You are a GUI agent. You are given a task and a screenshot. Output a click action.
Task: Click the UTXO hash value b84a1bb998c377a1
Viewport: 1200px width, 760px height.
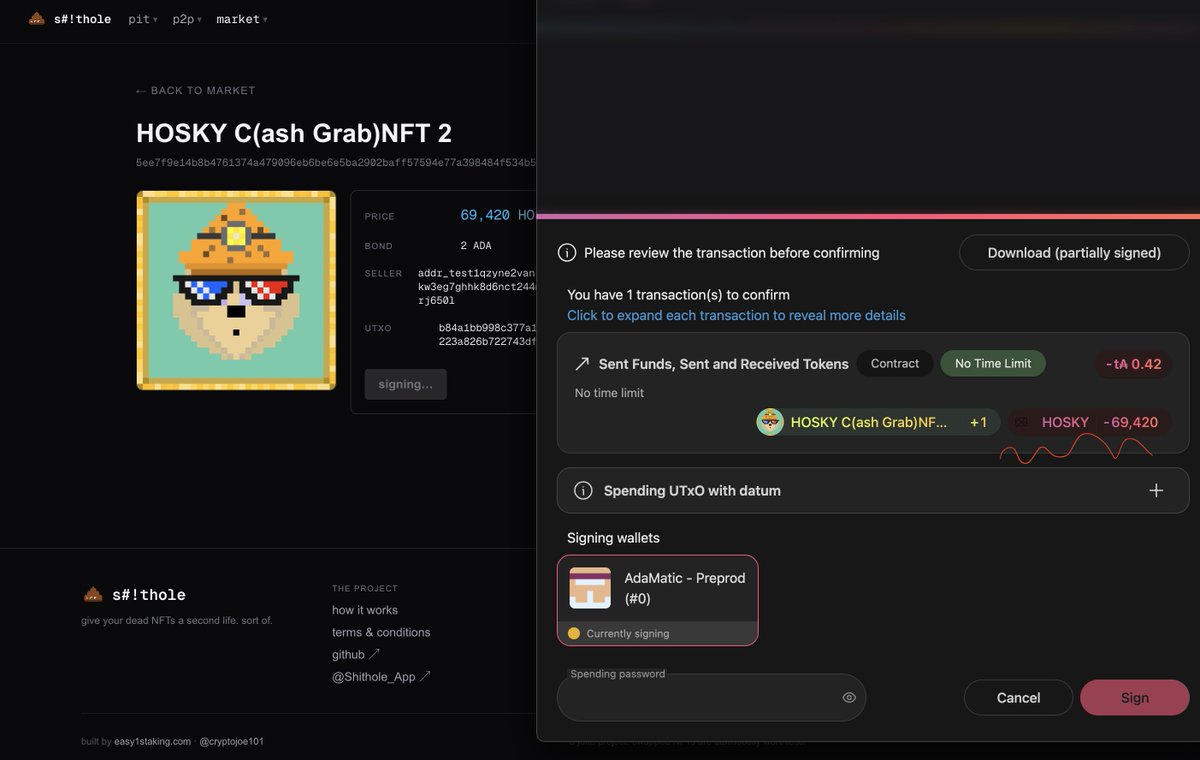pos(487,328)
